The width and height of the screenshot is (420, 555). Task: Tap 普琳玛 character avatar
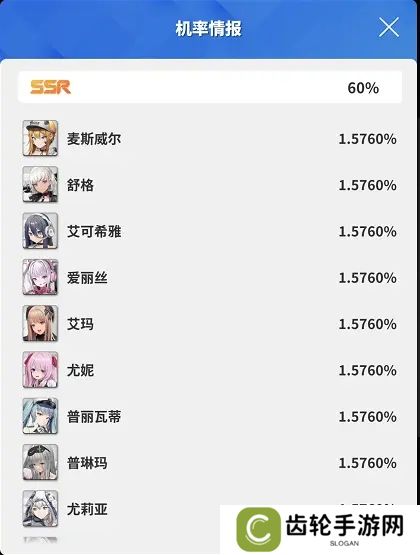[x=40, y=463]
